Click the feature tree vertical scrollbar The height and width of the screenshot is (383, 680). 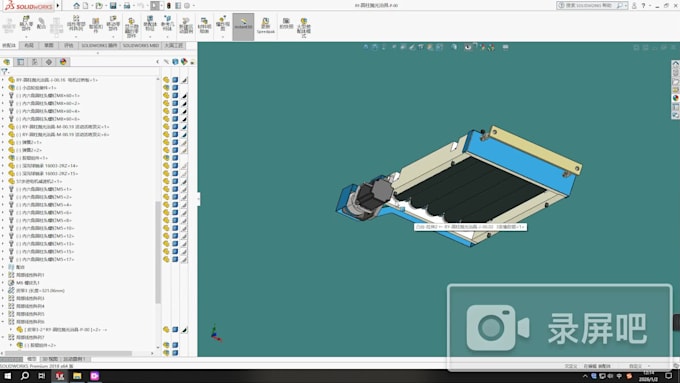coord(158,252)
